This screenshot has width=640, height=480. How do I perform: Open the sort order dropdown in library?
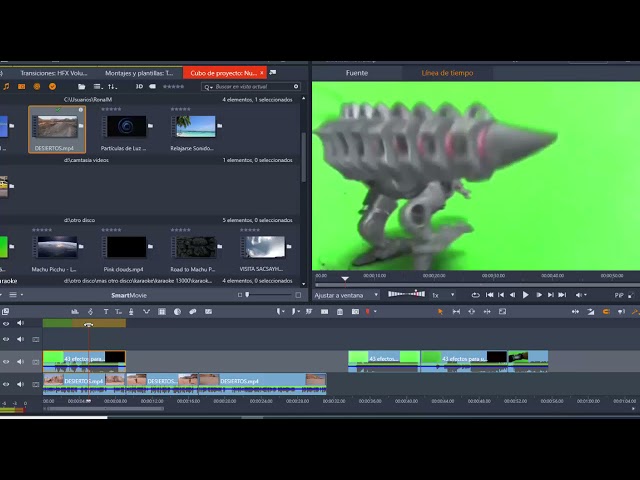click(x=112, y=87)
